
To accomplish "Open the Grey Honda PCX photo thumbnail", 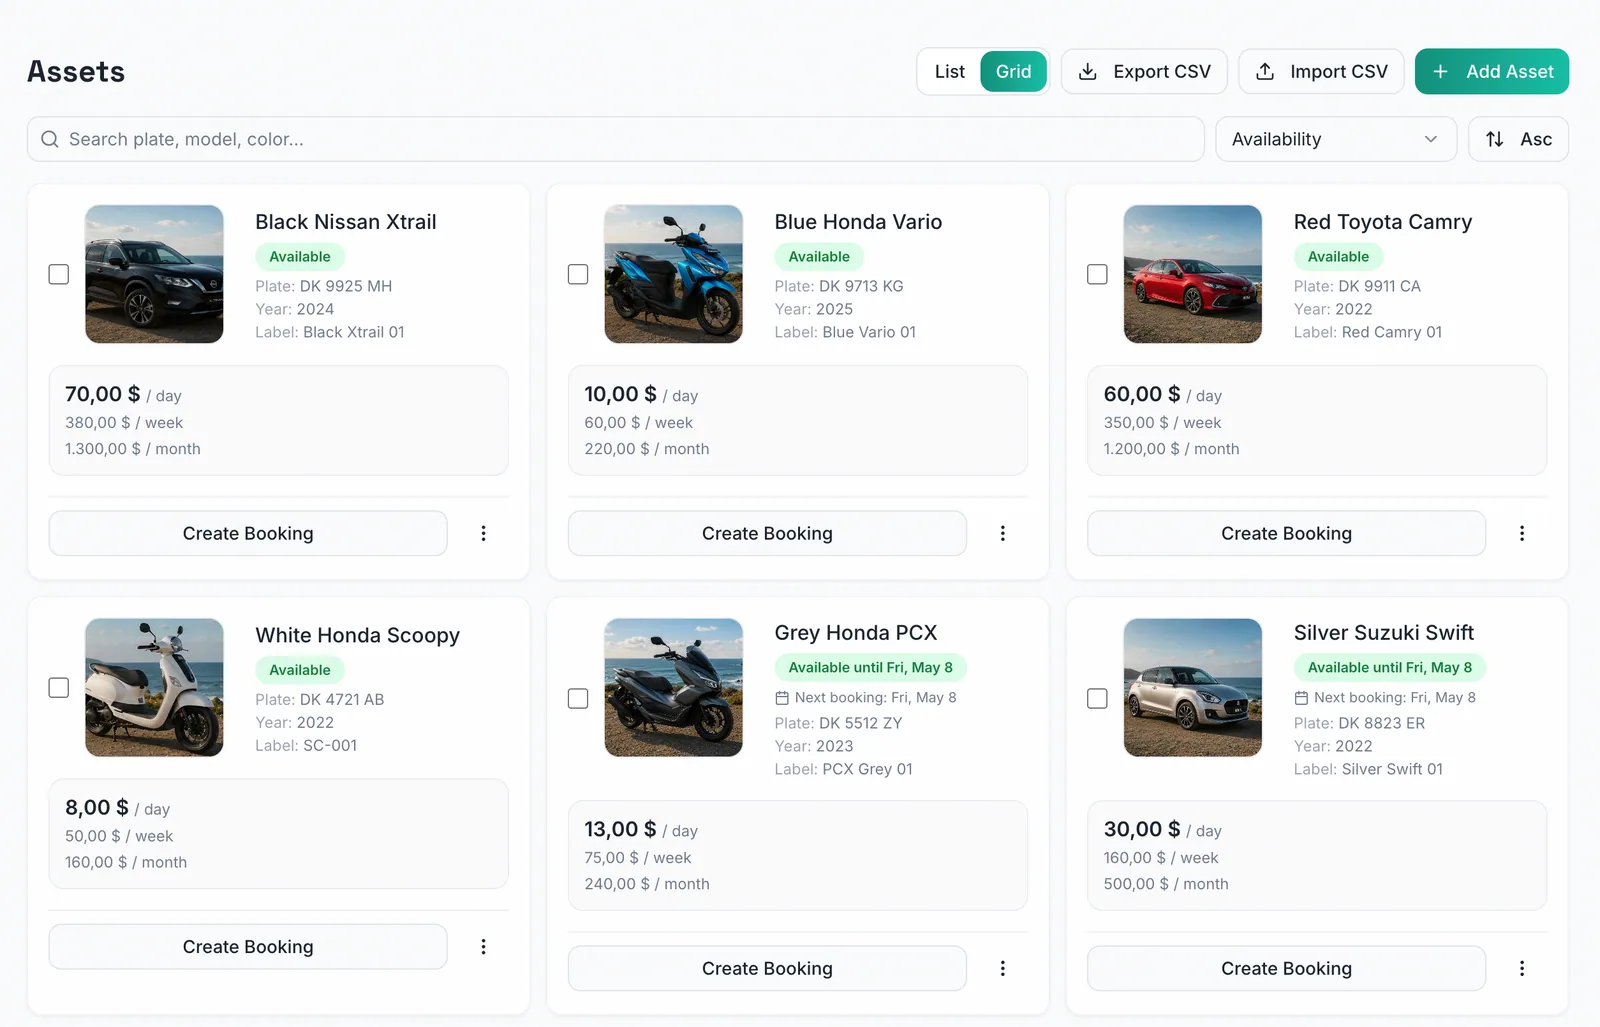I will coord(673,687).
